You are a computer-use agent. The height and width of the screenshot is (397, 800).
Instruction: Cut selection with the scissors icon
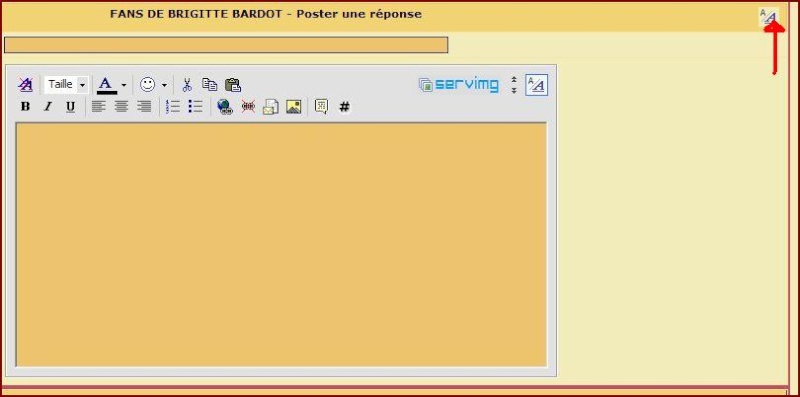point(187,85)
